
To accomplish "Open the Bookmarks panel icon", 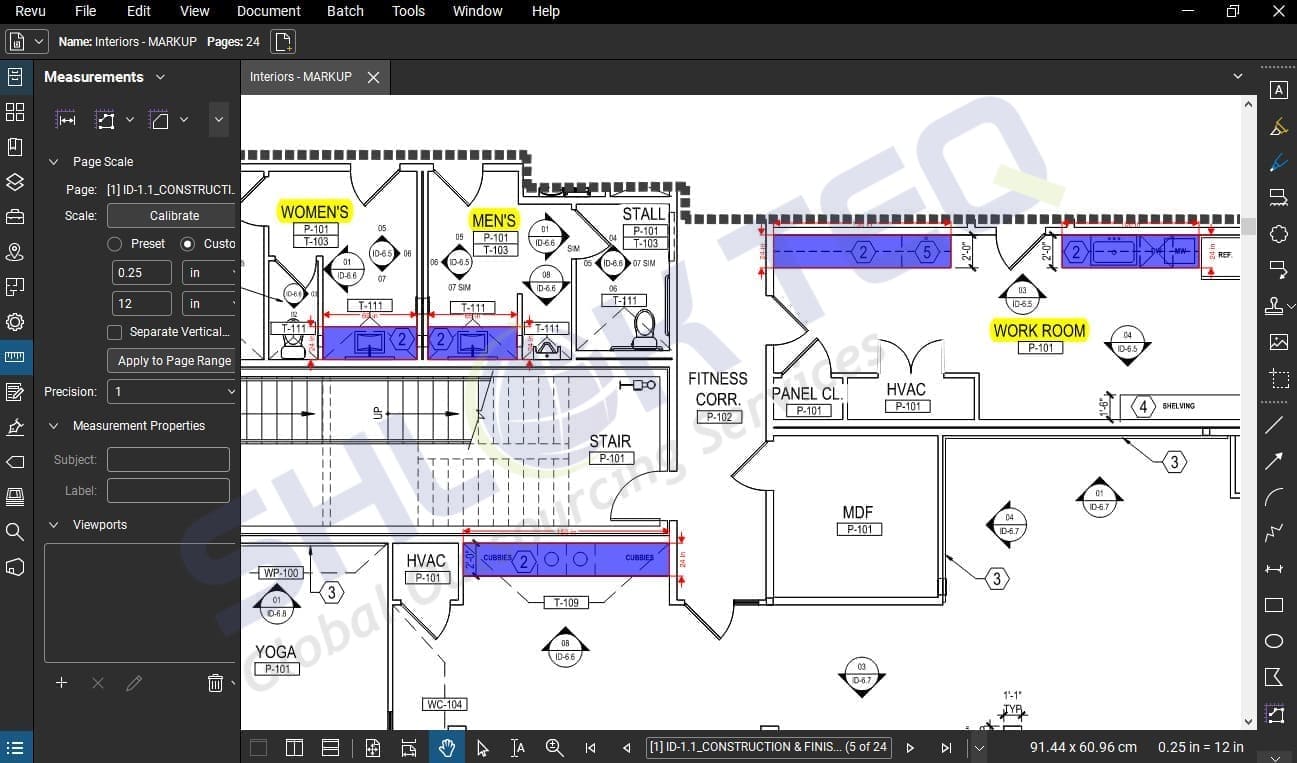I will coord(15,147).
